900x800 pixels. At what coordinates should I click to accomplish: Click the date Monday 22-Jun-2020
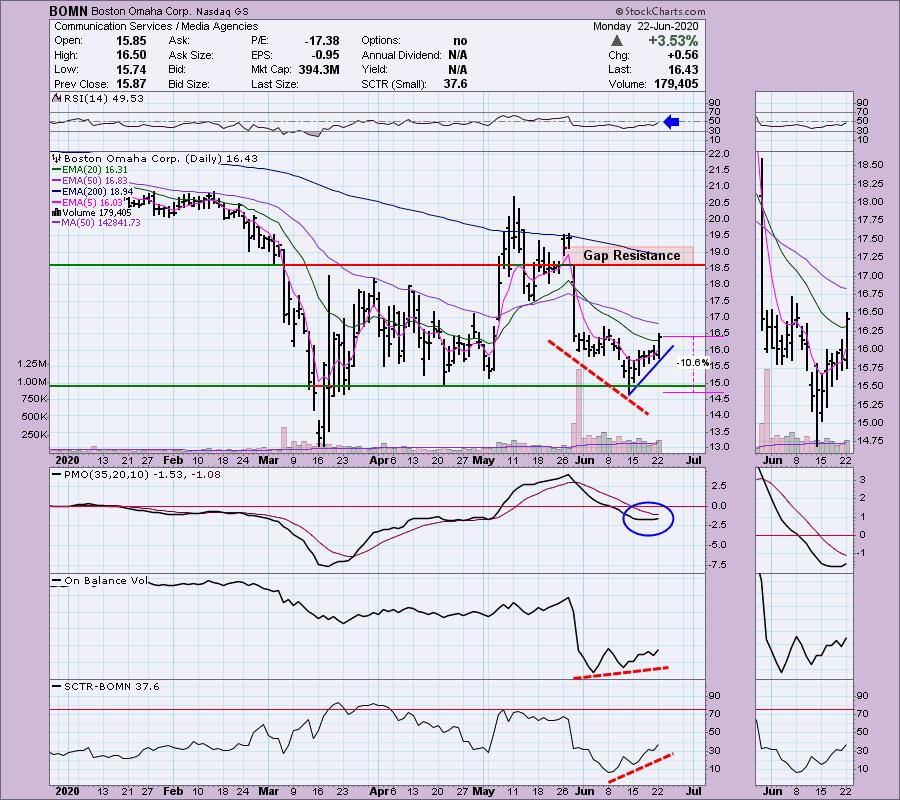click(x=645, y=26)
